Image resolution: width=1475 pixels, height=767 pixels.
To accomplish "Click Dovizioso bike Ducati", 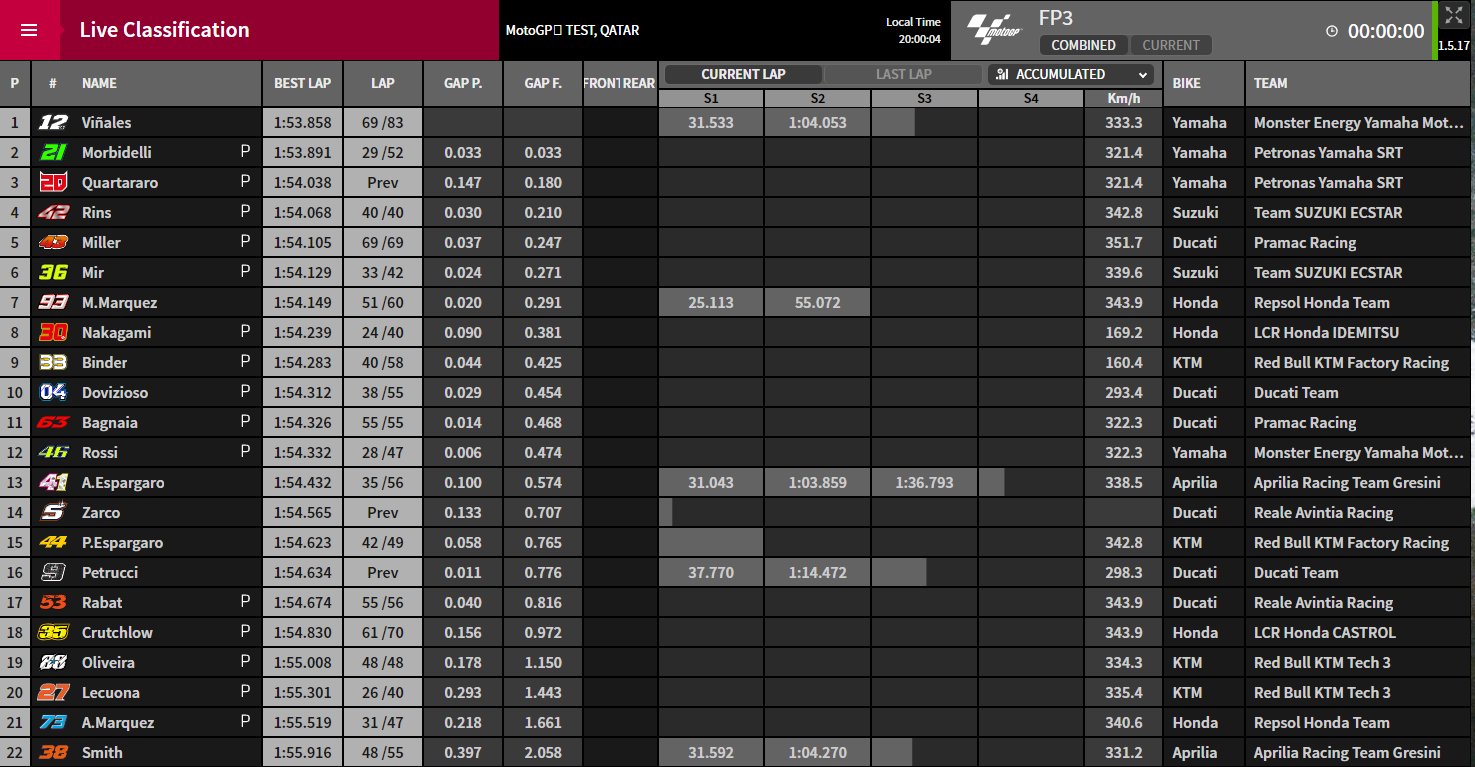I will (x=1195, y=392).
